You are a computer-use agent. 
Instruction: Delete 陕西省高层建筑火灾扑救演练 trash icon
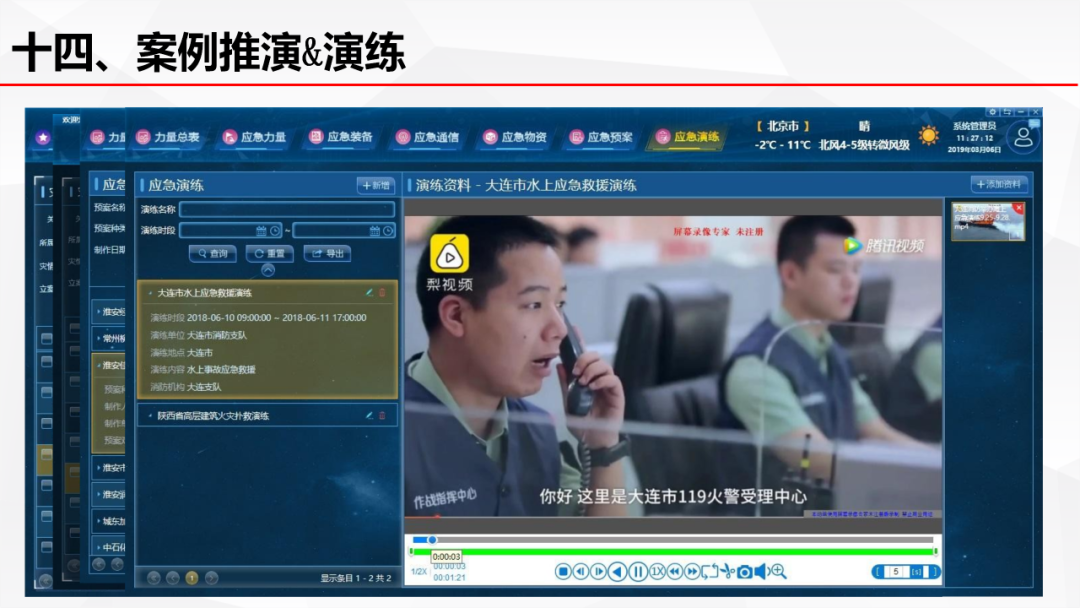(x=382, y=416)
